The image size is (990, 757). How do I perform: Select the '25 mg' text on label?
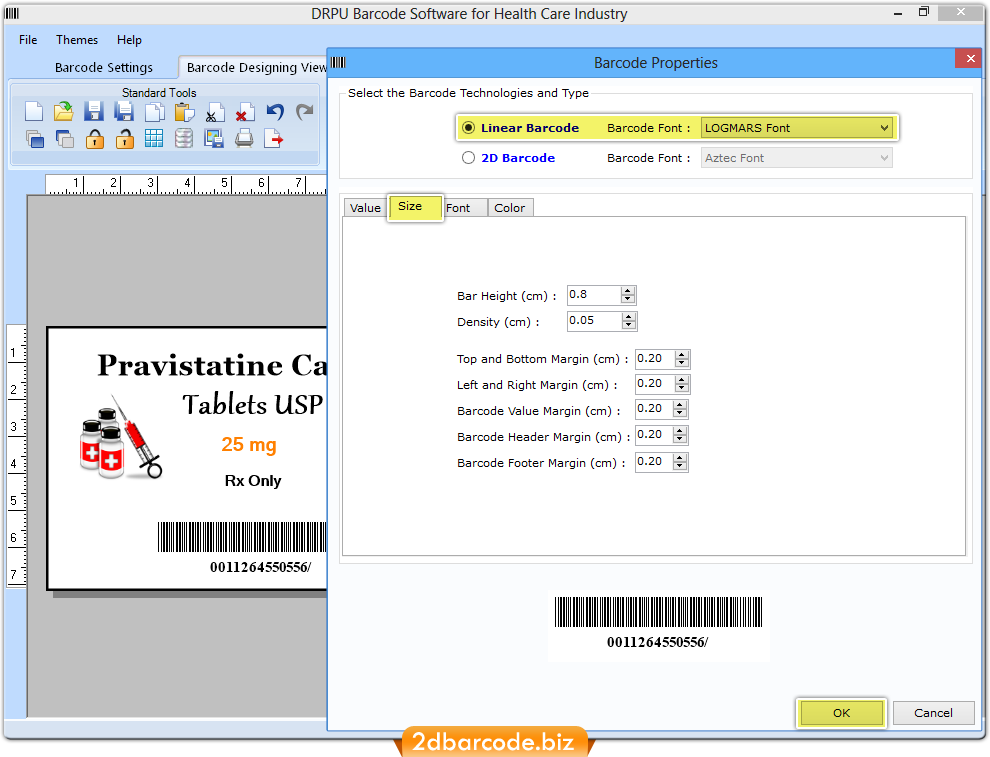pos(249,444)
